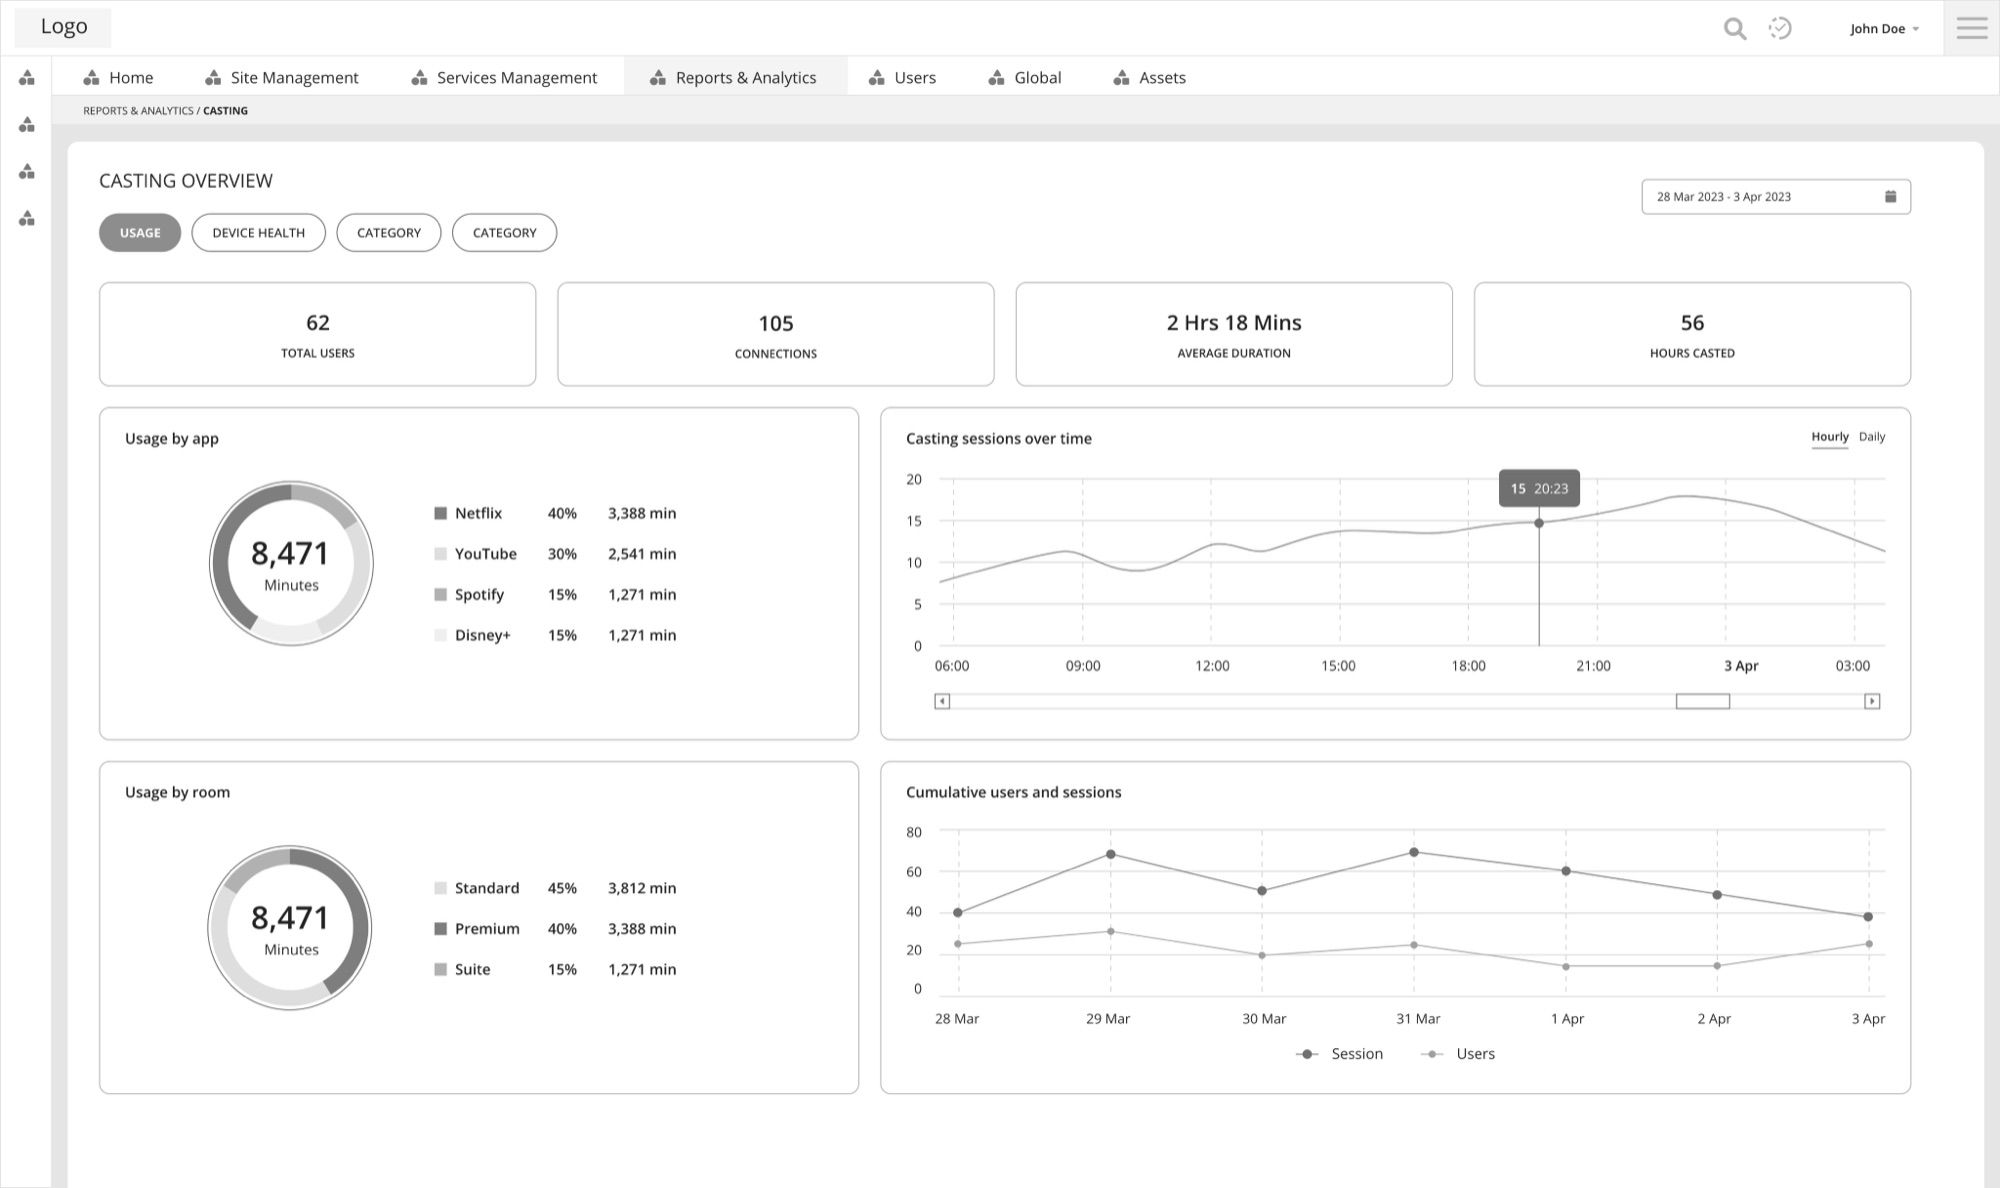The height and width of the screenshot is (1188, 2000).
Task: Open Site Management menu
Action: pos(281,77)
